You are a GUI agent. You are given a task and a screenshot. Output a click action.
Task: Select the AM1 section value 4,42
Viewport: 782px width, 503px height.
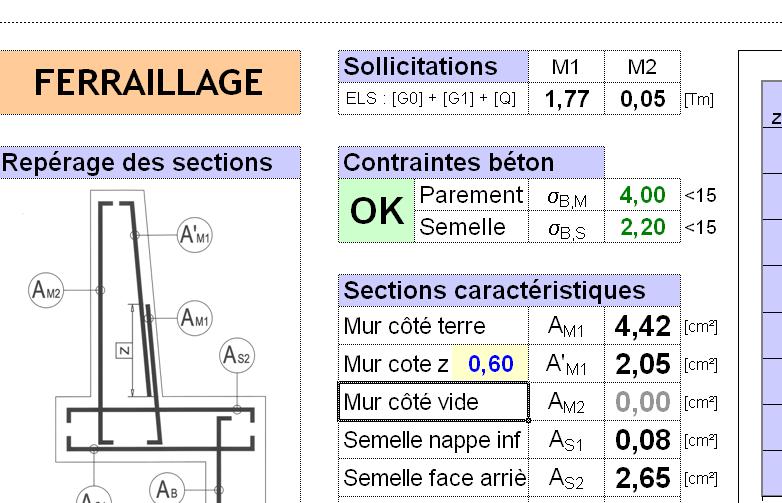pyautogui.click(x=642, y=326)
